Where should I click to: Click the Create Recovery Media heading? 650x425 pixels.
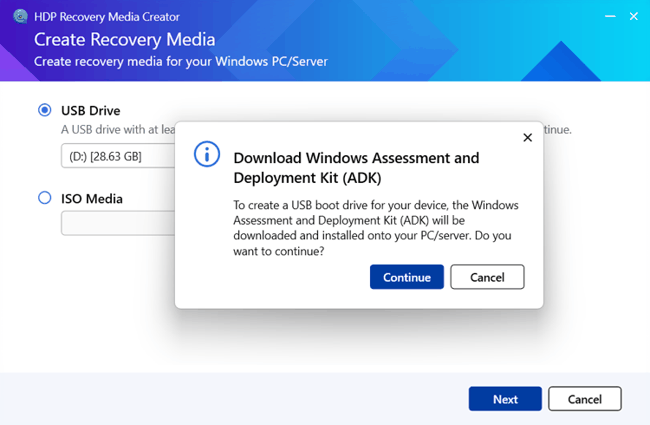point(124,40)
